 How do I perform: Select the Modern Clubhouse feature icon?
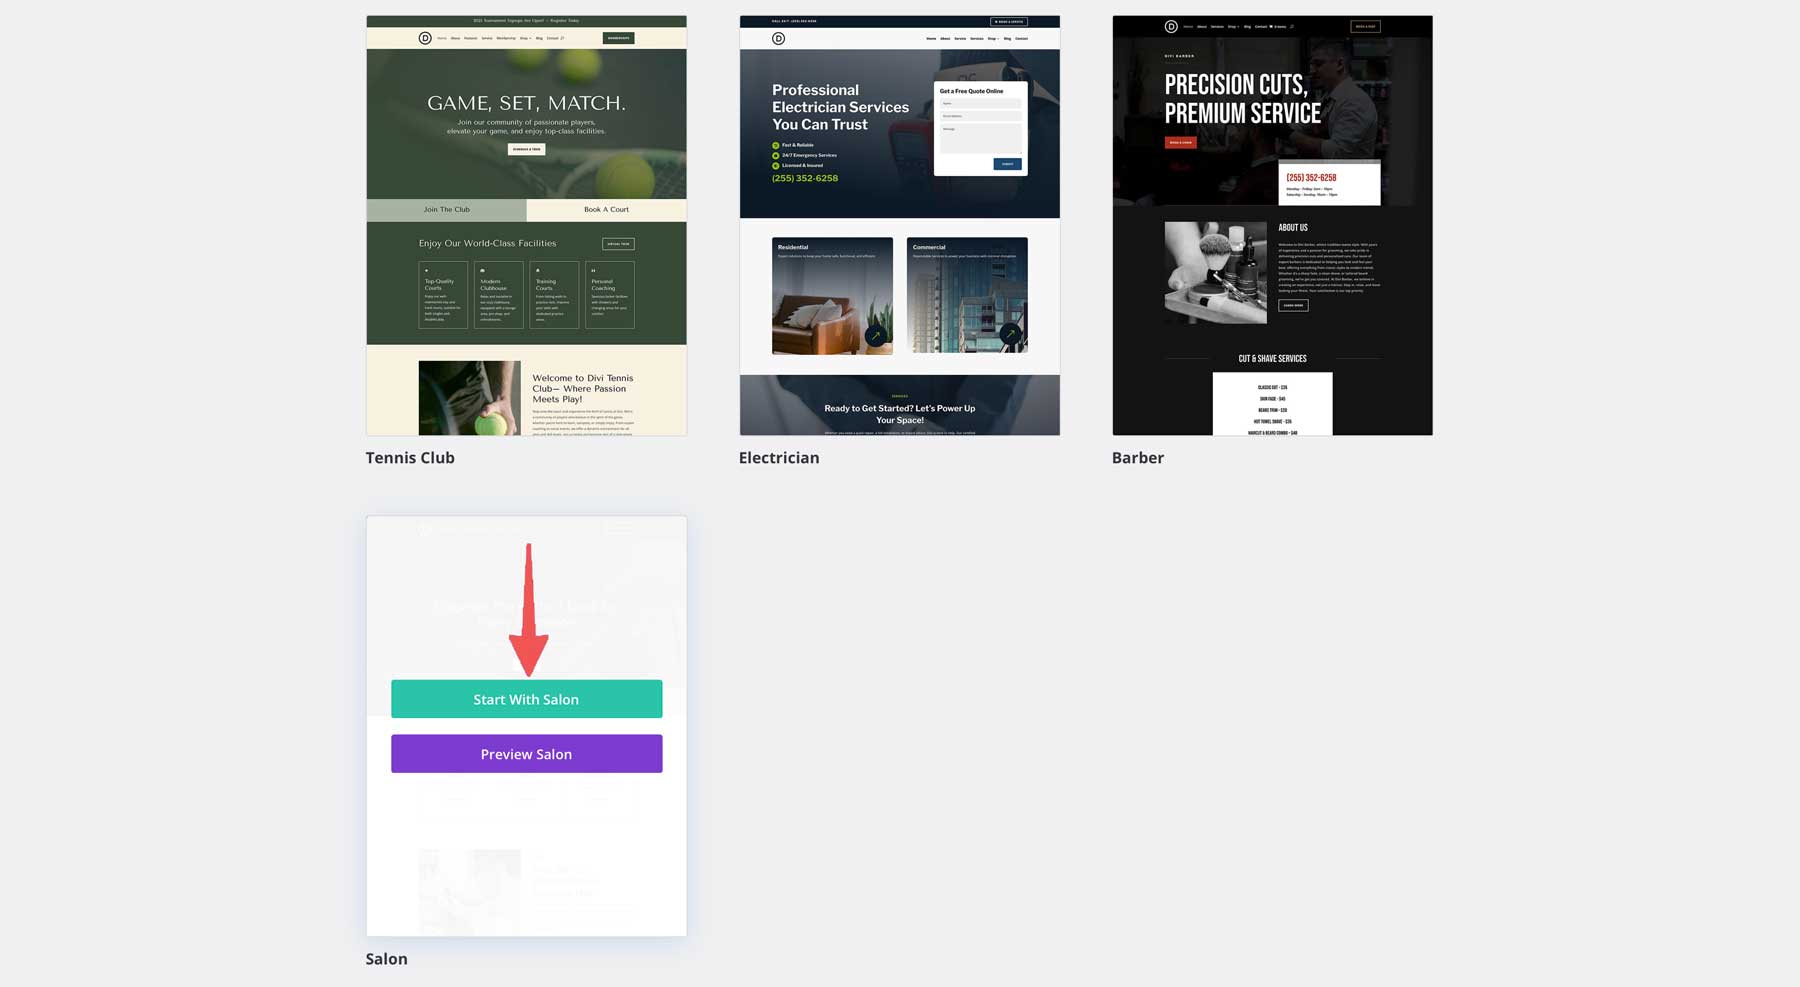(482, 270)
